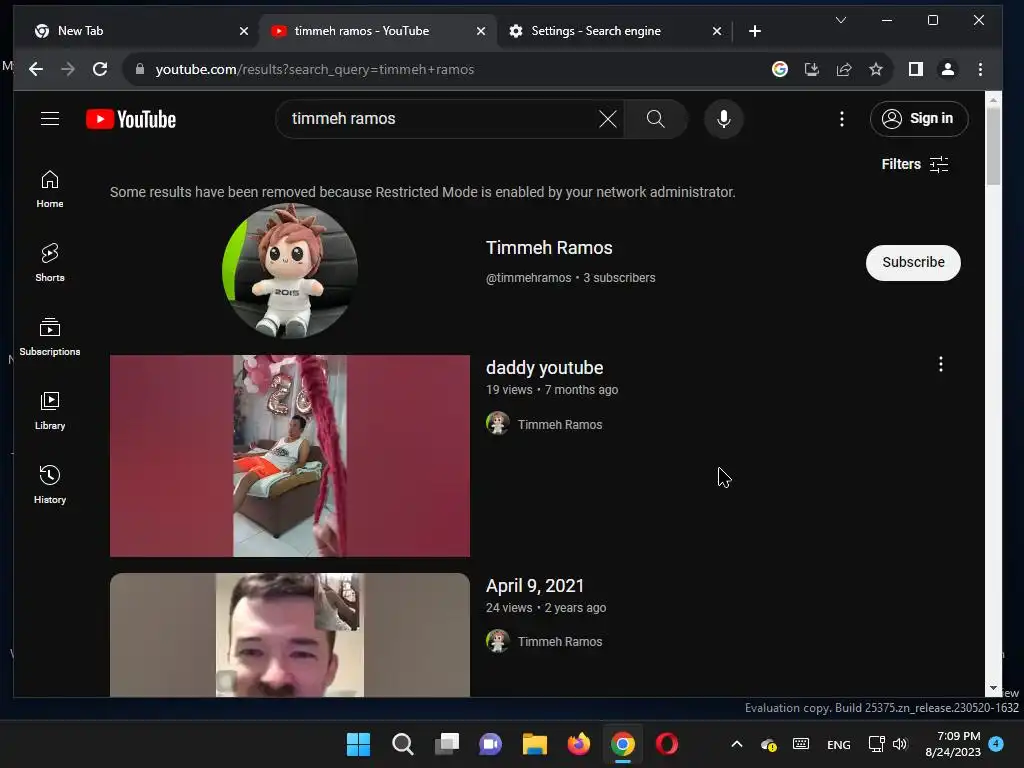This screenshot has height=768, width=1024.
Task: Close the Settings - Search engine tab
Action: (716, 31)
